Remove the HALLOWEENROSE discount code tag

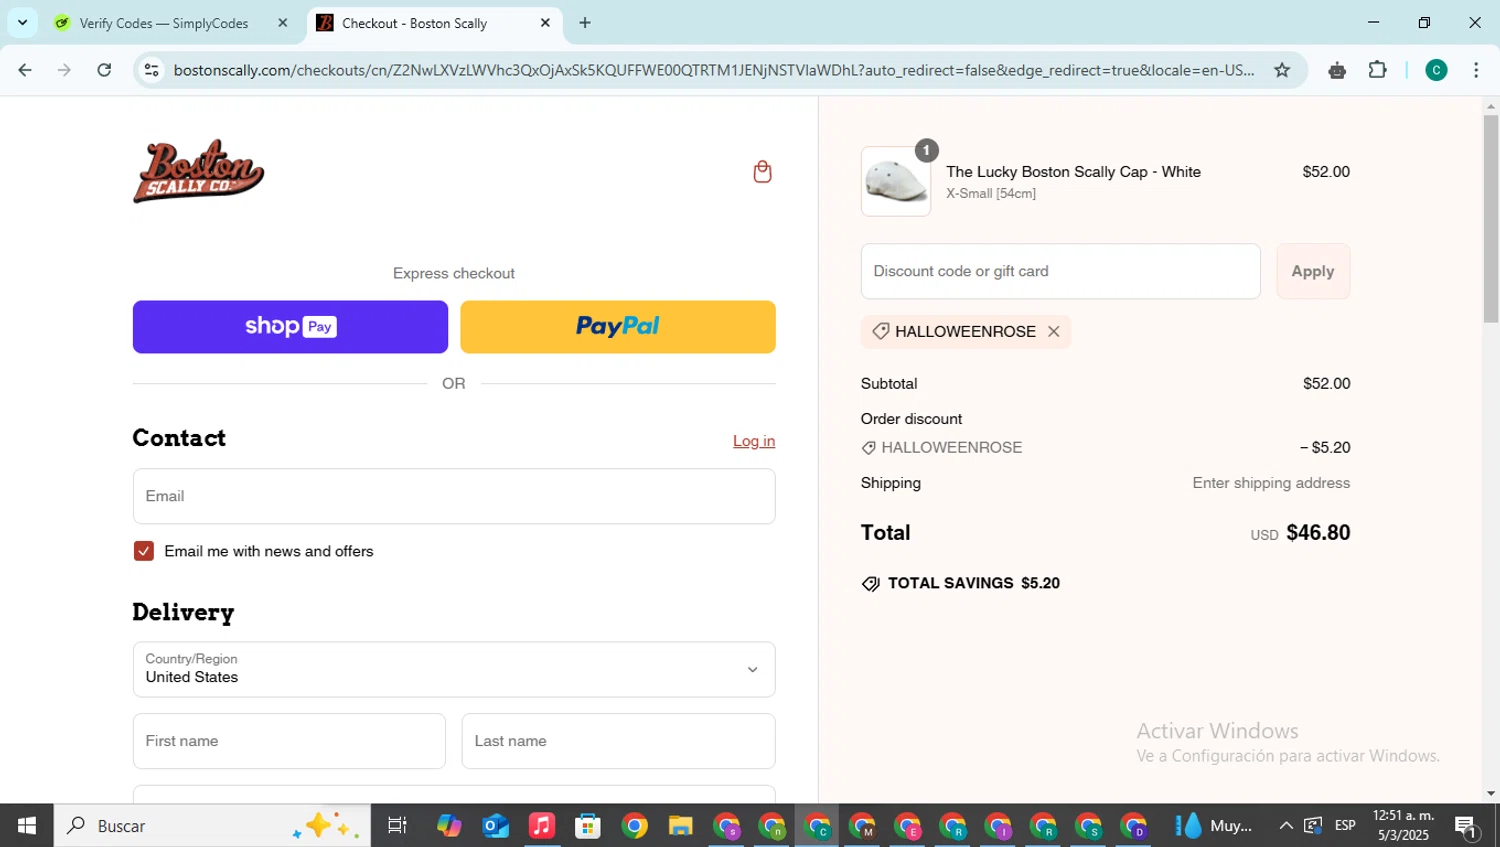pos(1053,332)
